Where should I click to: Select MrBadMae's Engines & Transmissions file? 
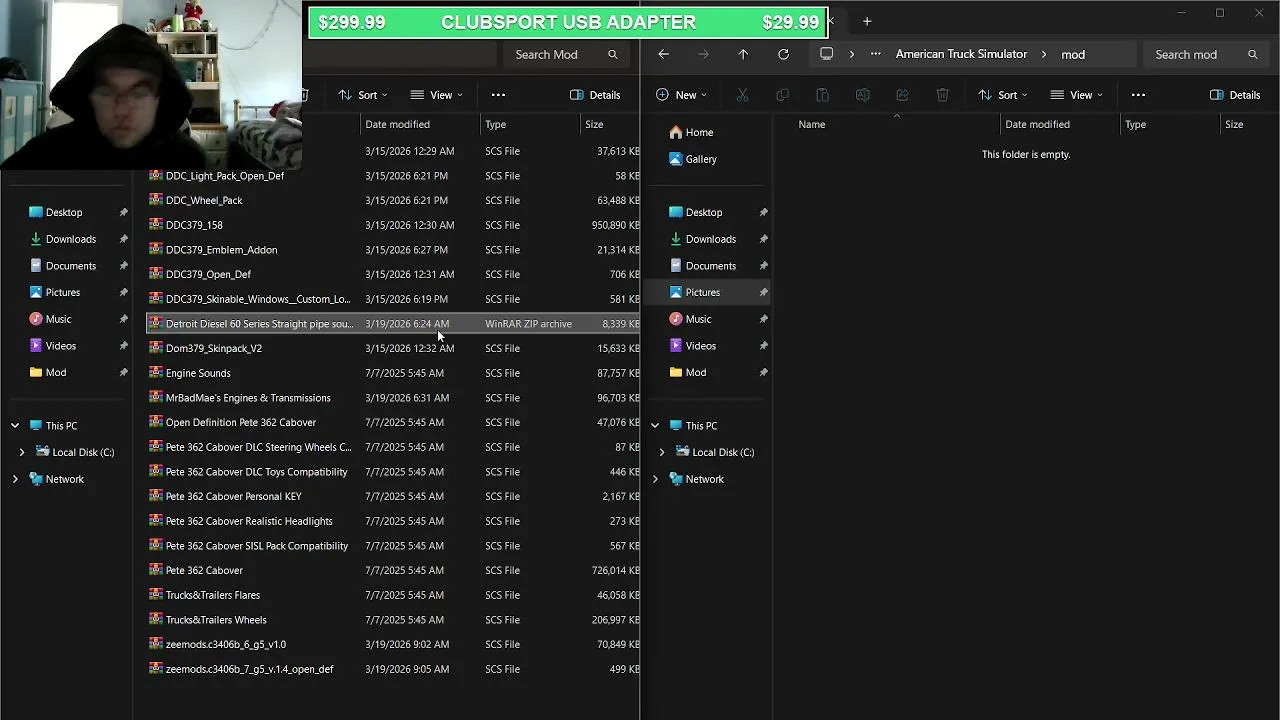tap(393, 398)
